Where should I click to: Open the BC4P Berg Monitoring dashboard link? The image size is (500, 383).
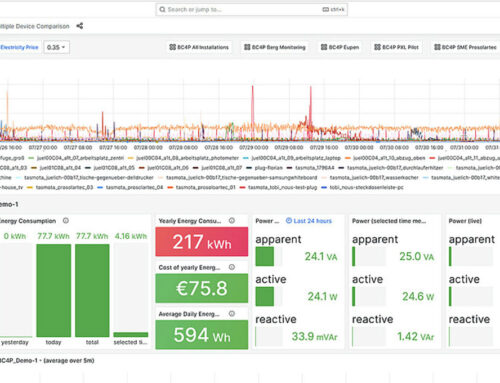click(275, 47)
